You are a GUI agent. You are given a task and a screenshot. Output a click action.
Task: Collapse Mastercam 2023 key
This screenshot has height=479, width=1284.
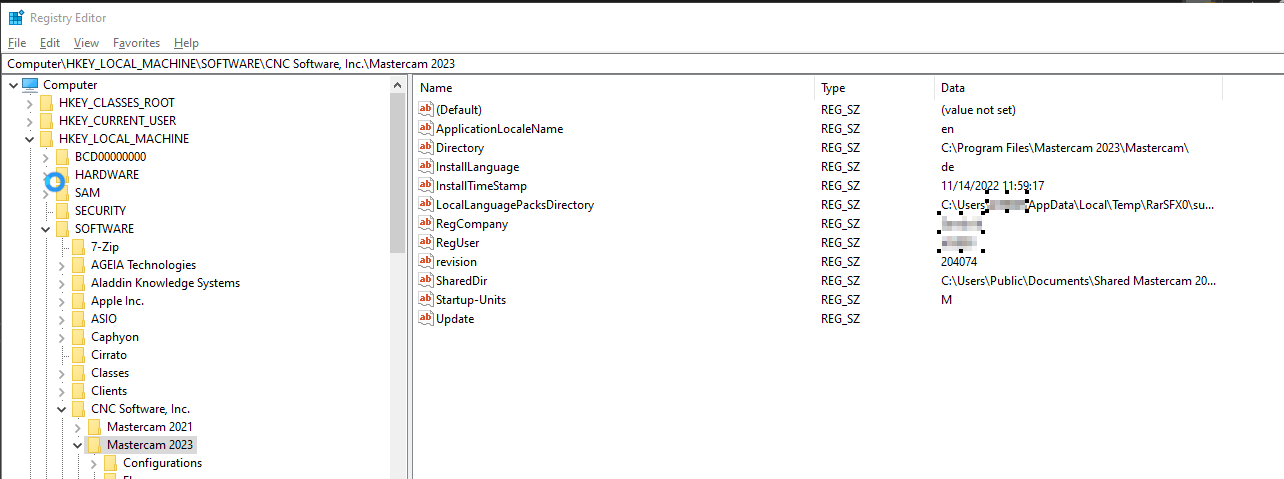click(x=76, y=445)
